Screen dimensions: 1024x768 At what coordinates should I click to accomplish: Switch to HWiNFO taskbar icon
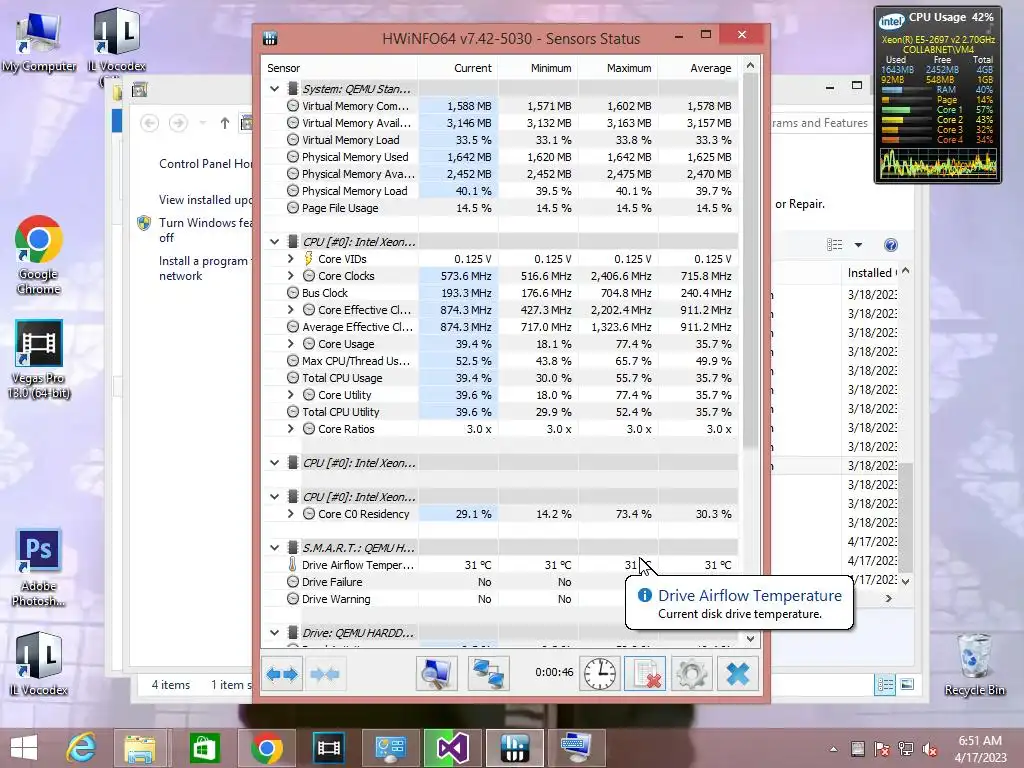[x=515, y=748]
